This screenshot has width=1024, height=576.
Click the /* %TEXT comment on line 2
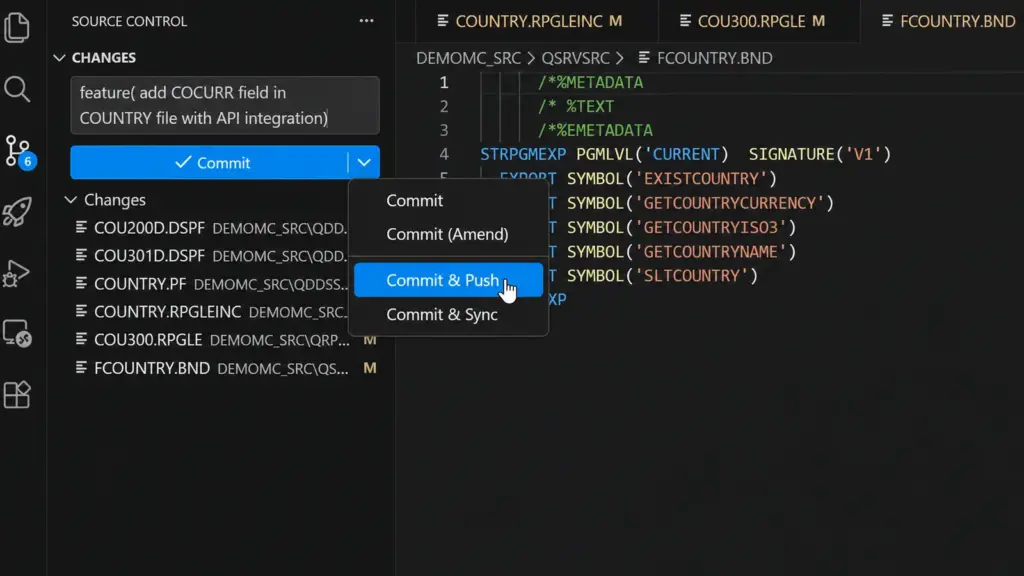[576, 106]
